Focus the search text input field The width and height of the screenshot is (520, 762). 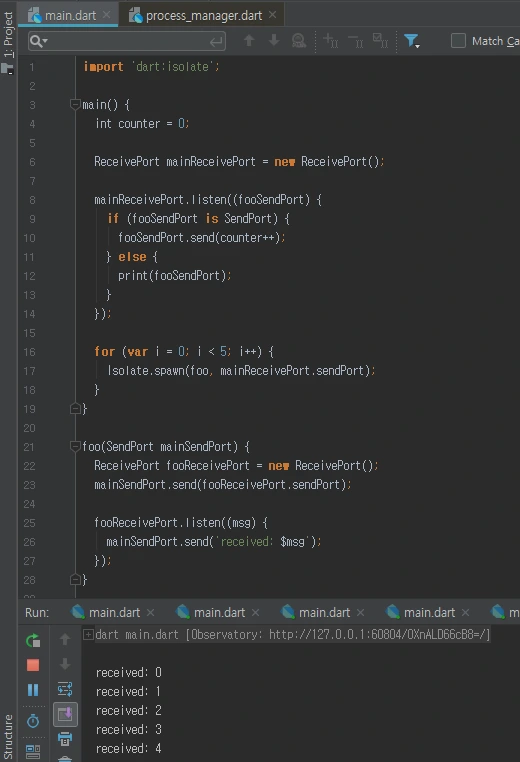[127, 41]
